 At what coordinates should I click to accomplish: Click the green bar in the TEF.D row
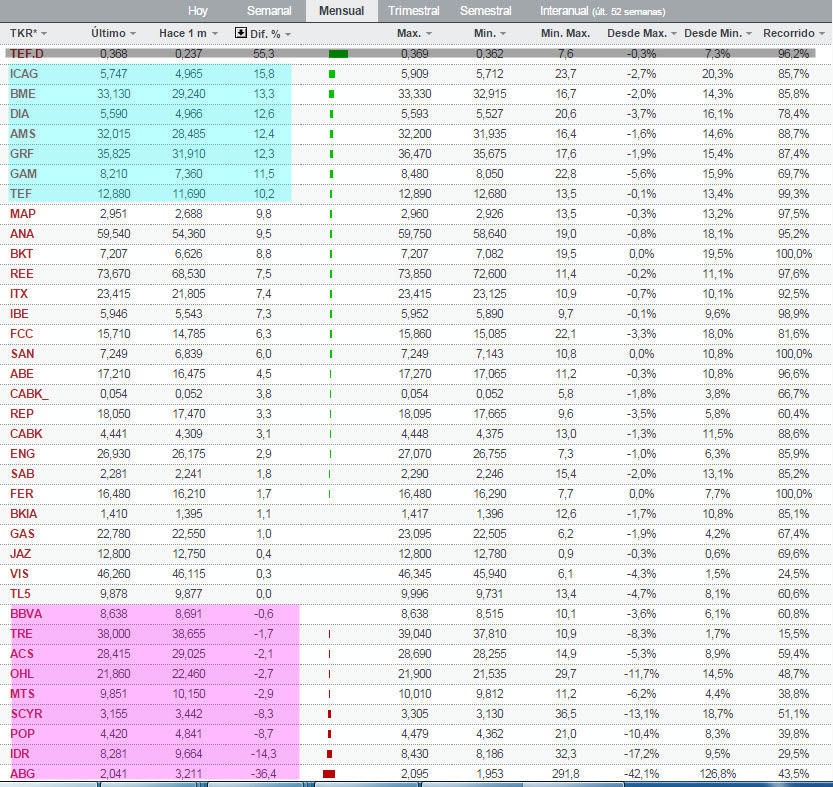click(338, 53)
